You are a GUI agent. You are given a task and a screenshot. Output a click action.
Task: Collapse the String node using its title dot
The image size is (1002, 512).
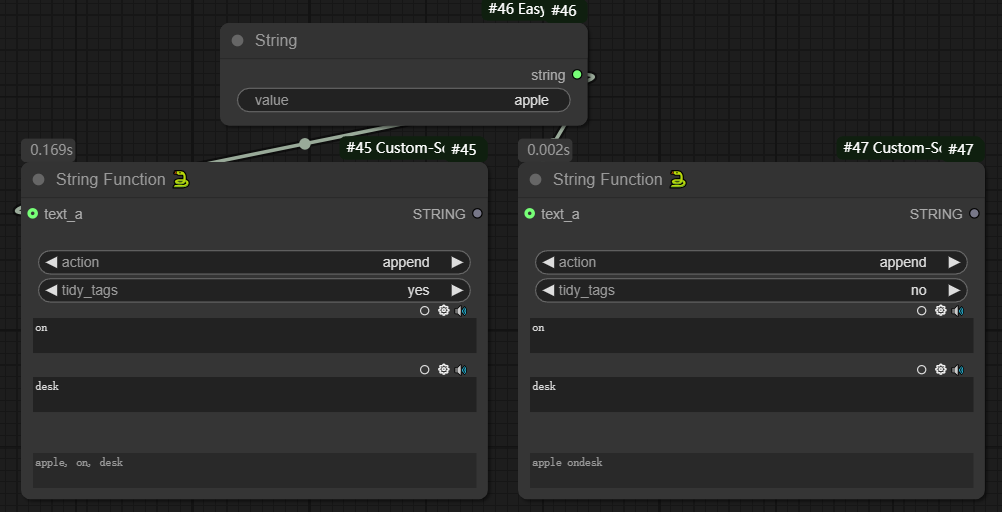tap(237, 41)
